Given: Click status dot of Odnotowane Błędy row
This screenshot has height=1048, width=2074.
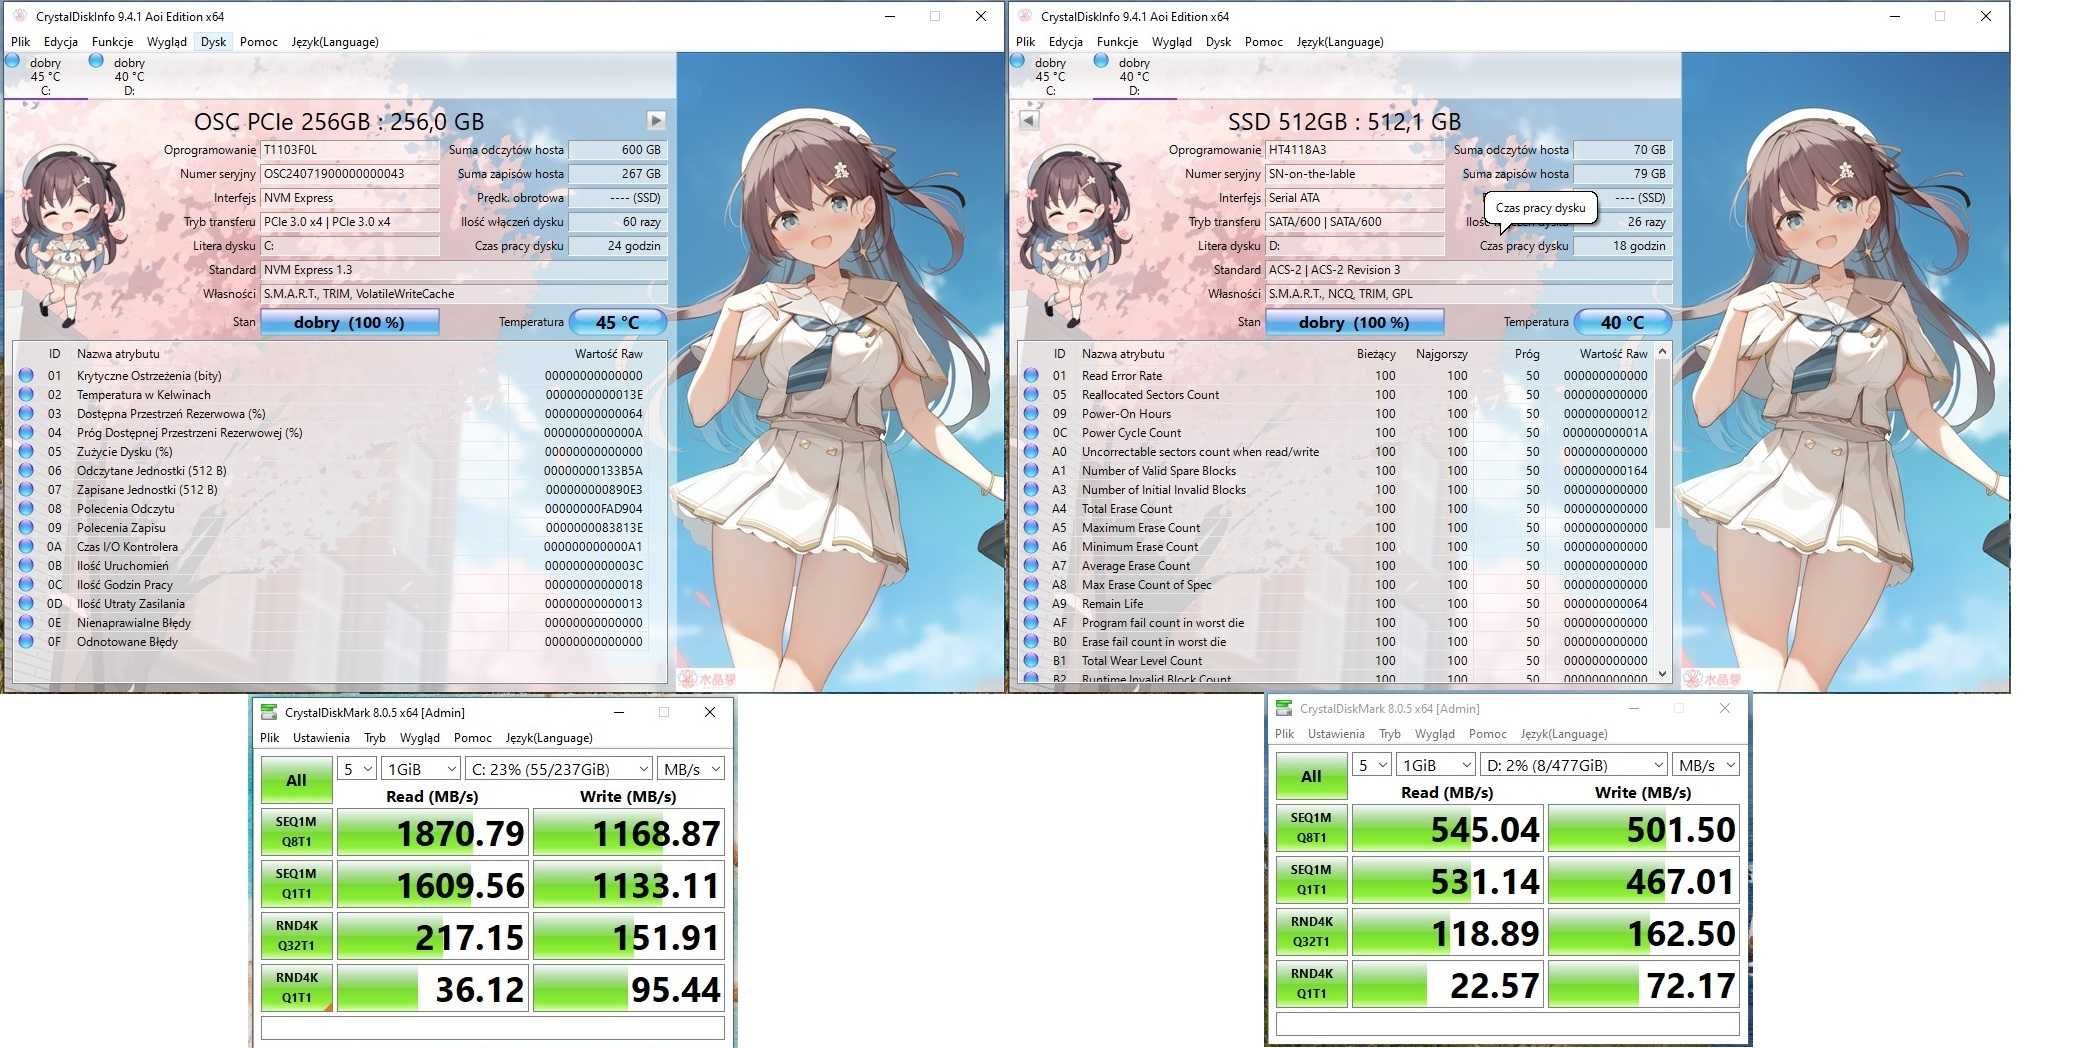Looking at the screenshot, I should pos(26,642).
